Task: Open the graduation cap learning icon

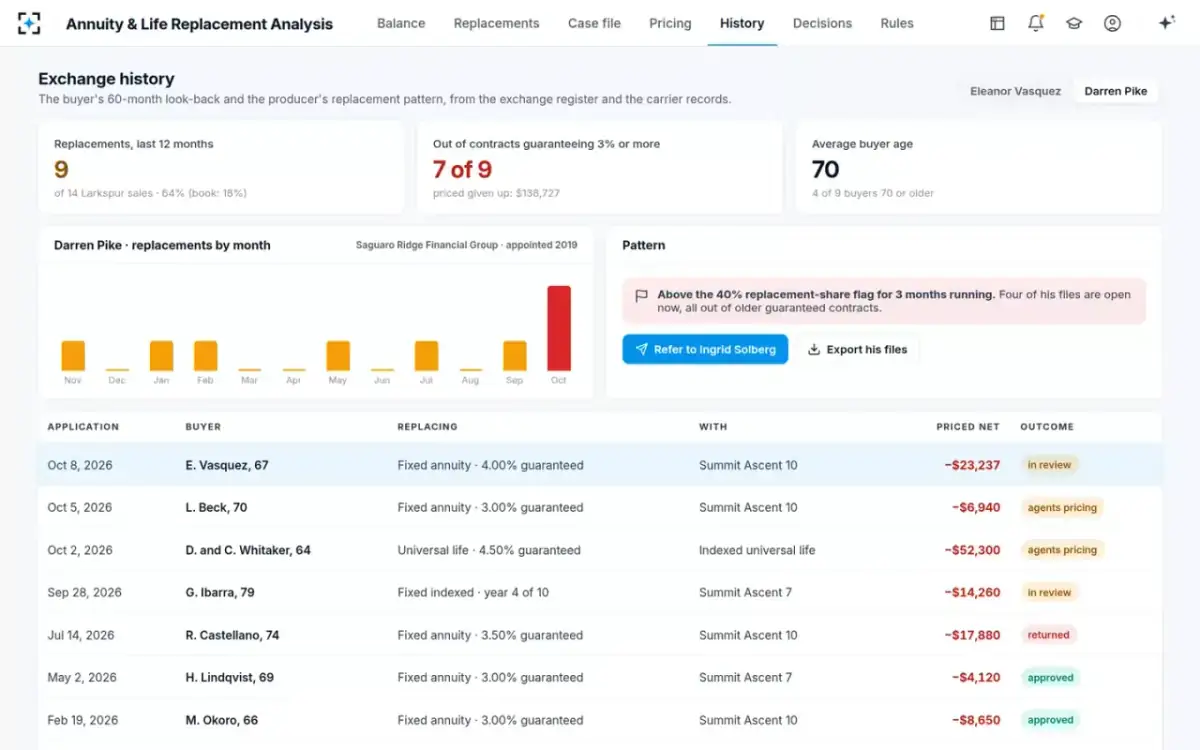Action: pos(1074,23)
